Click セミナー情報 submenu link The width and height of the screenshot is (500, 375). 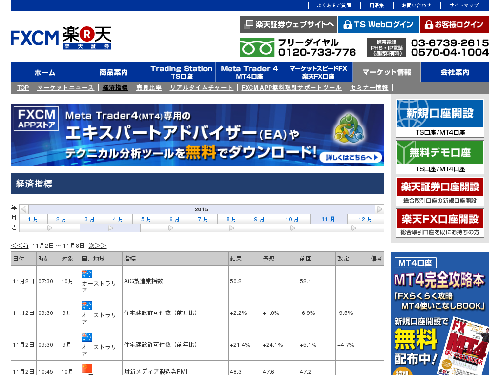click(x=369, y=88)
